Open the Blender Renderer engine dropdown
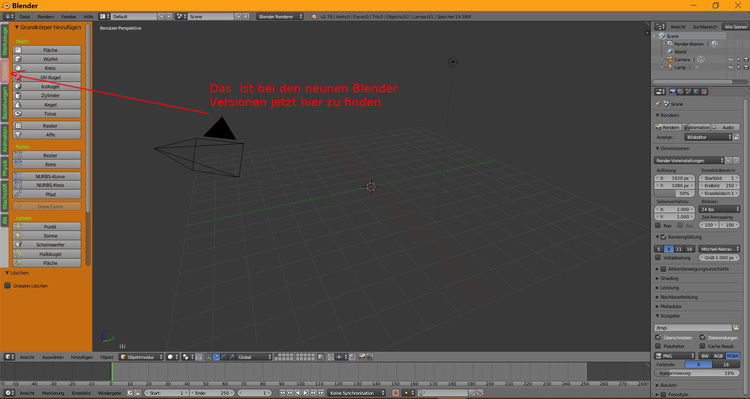 (x=280, y=17)
